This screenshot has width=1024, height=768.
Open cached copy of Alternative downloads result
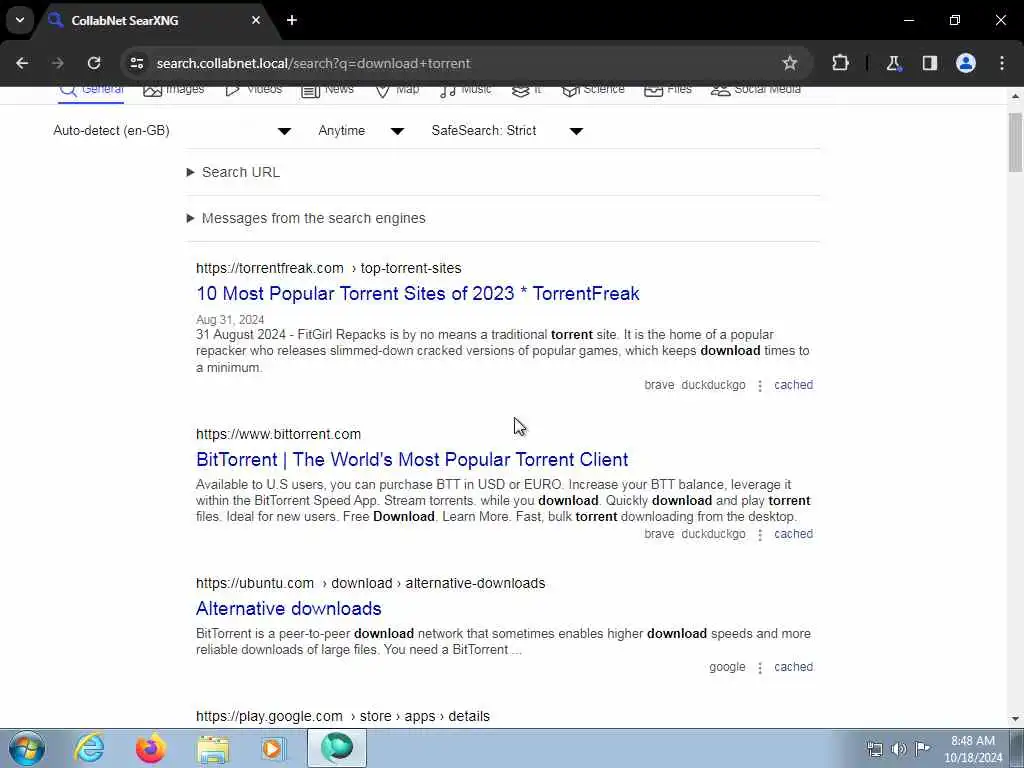pyautogui.click(x=793, y=667)
